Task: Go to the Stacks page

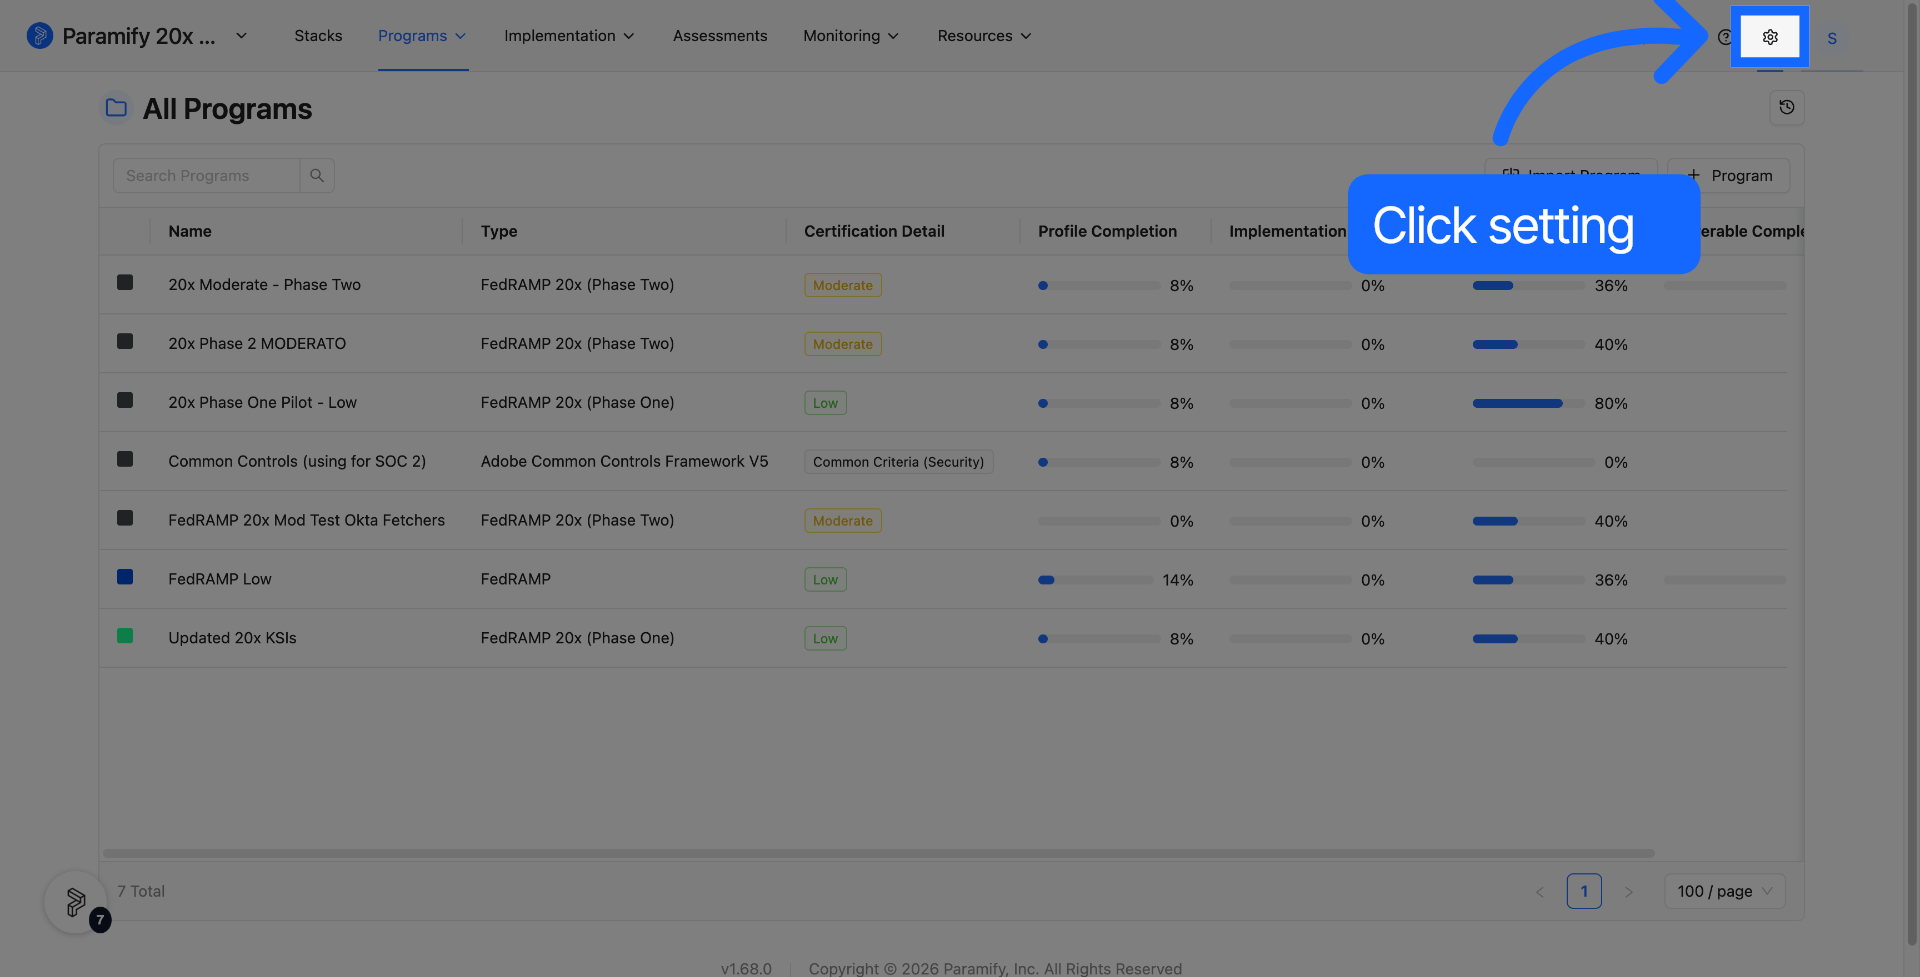Action: pos(318,36)
